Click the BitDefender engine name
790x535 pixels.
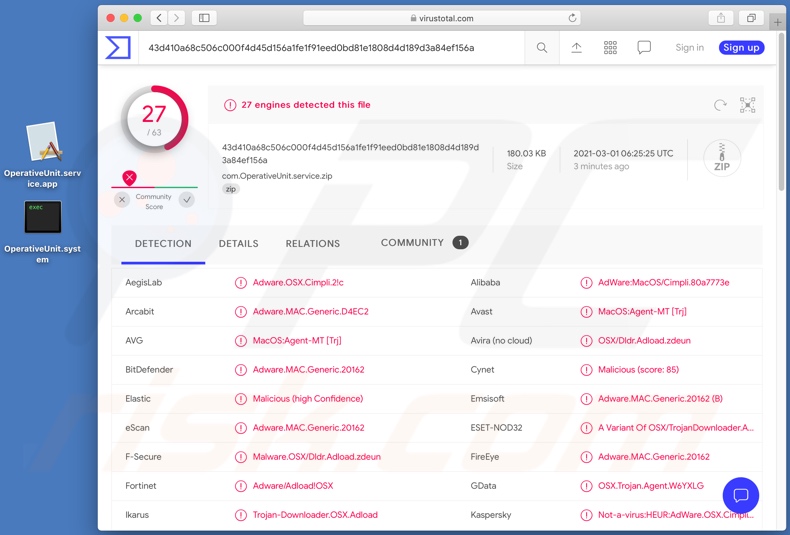149,370
